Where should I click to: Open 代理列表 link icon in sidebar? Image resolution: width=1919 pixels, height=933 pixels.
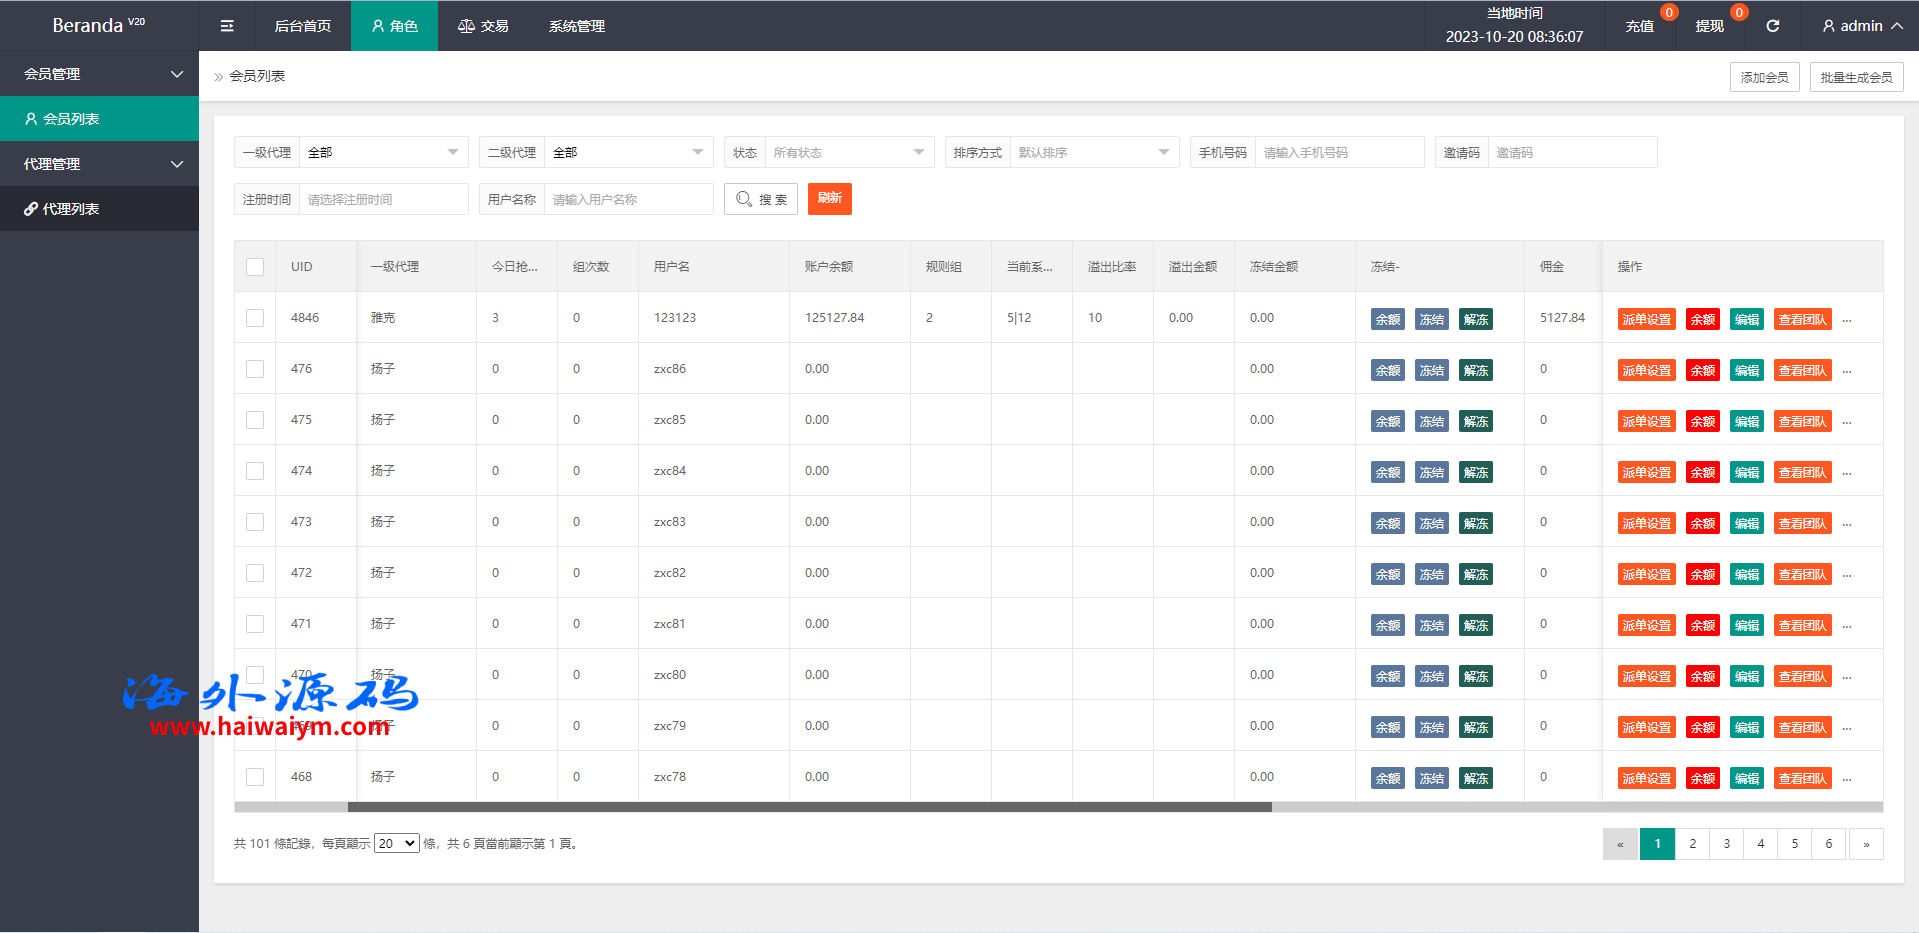tap(32, 209)
